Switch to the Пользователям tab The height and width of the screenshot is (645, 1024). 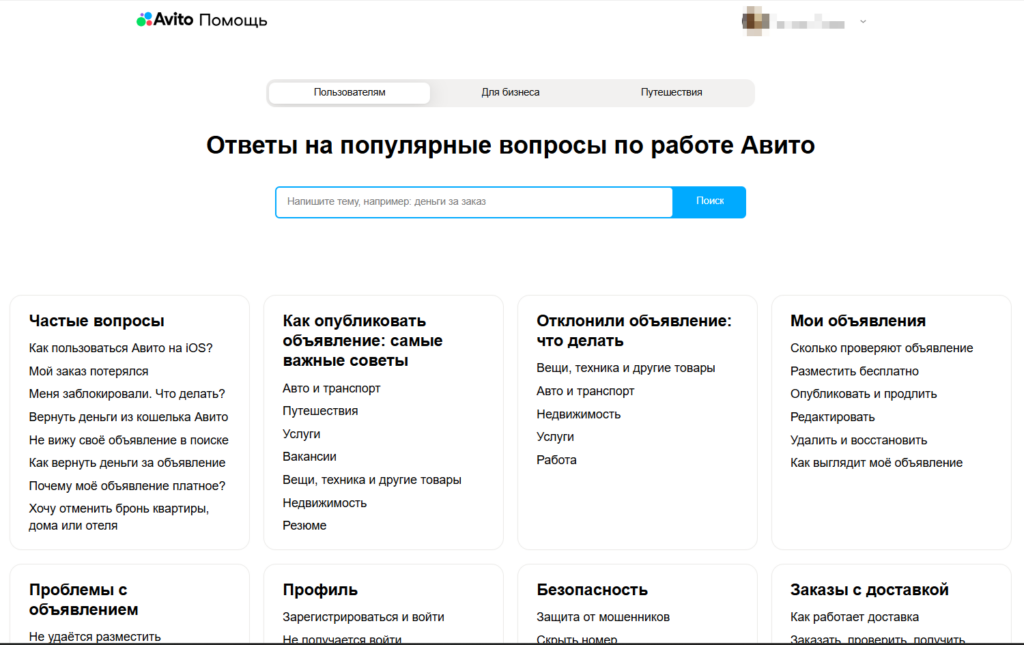[349, 93]
